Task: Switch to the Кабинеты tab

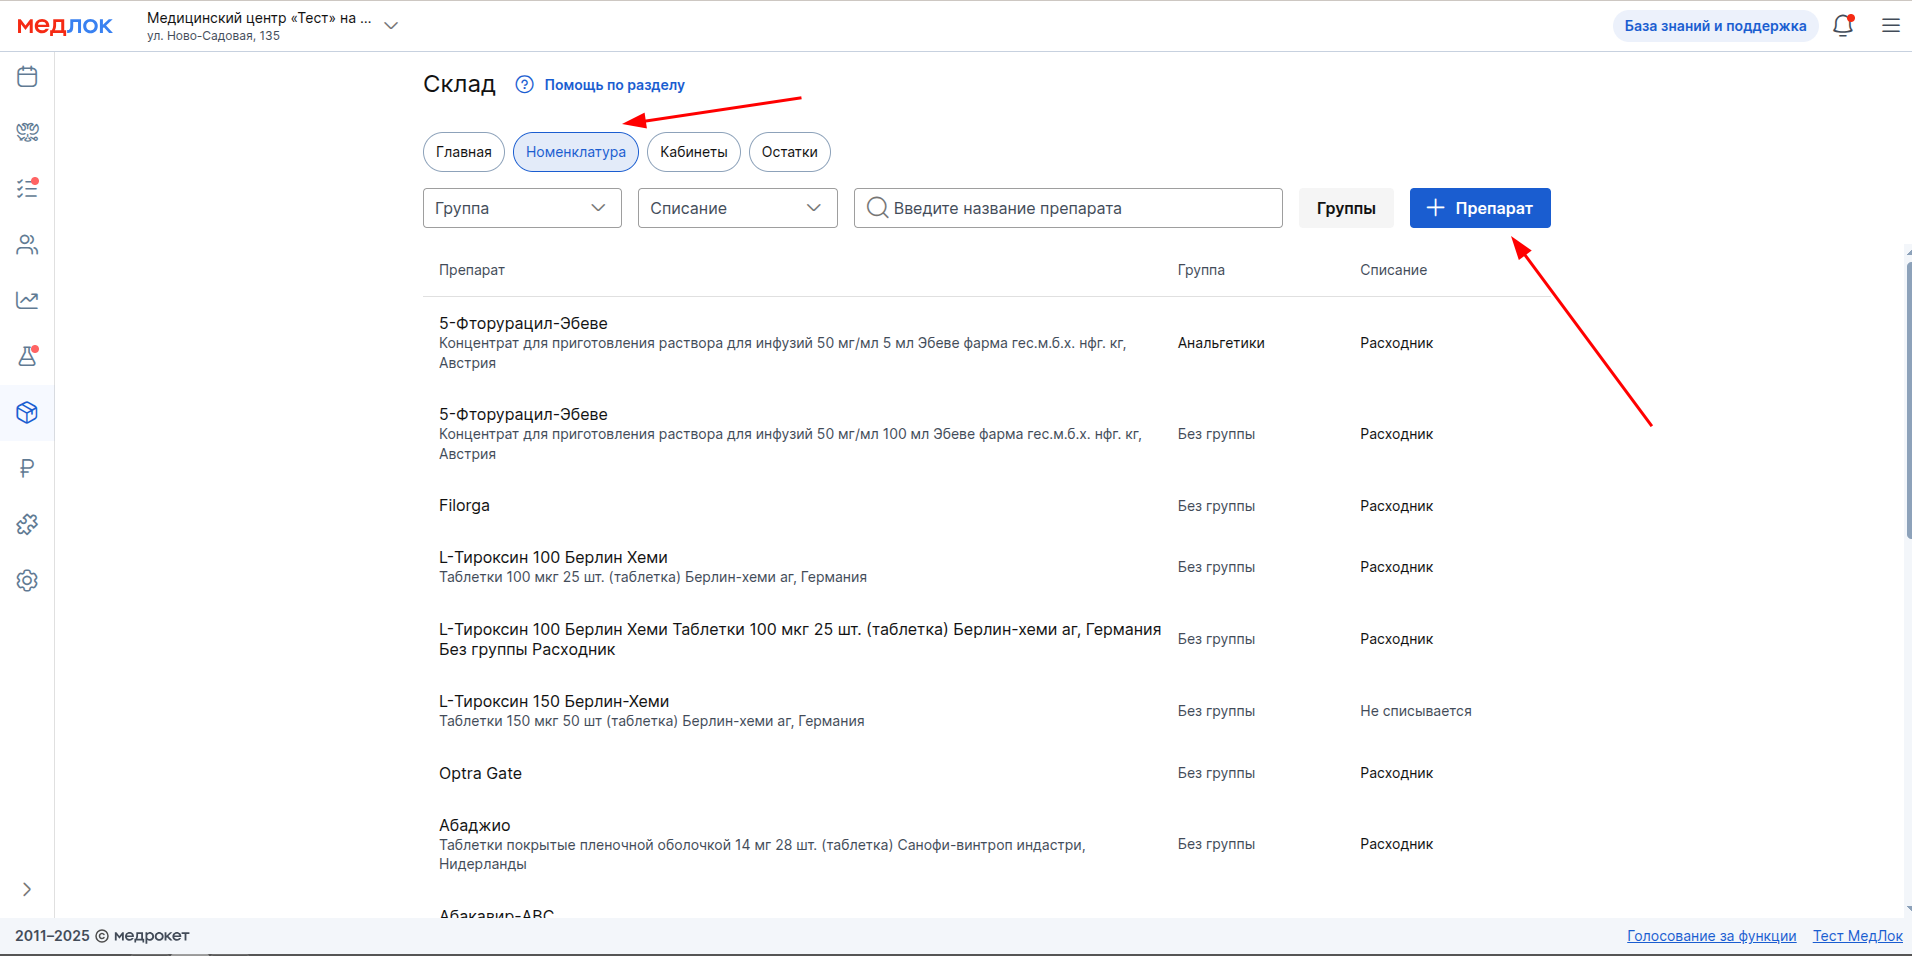Action: coord(694,152)
